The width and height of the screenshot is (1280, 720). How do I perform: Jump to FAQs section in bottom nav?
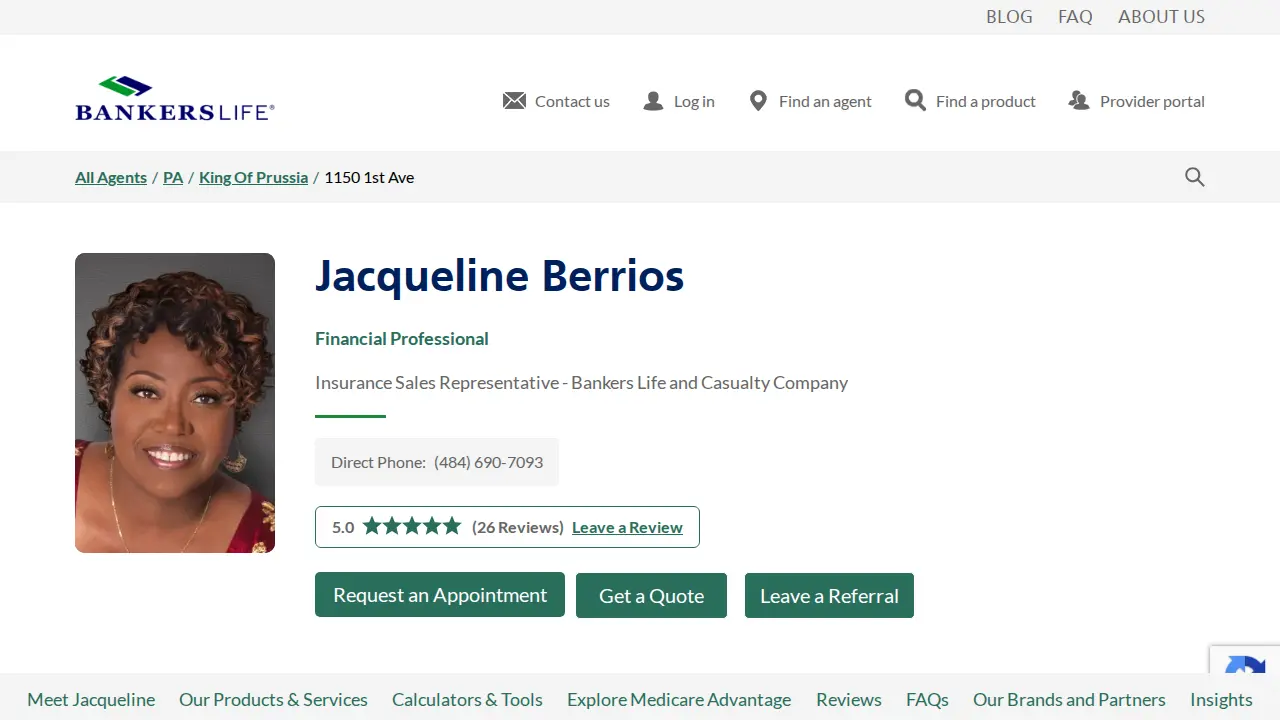pos(927,699)
